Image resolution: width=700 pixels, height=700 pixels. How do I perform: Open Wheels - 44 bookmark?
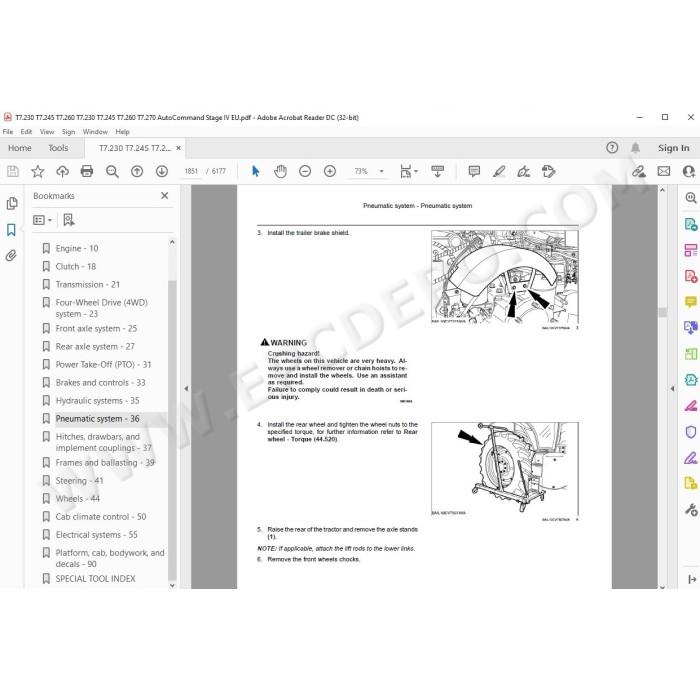(78, 499)
